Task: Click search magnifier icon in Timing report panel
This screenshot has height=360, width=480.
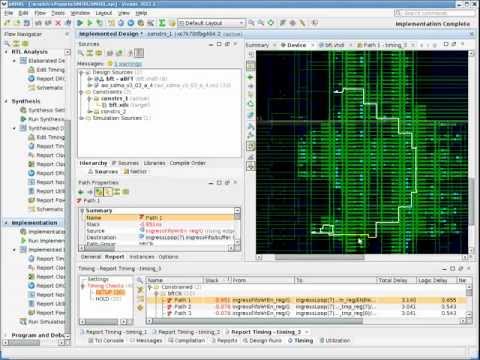Action: (x=140, y=280)
